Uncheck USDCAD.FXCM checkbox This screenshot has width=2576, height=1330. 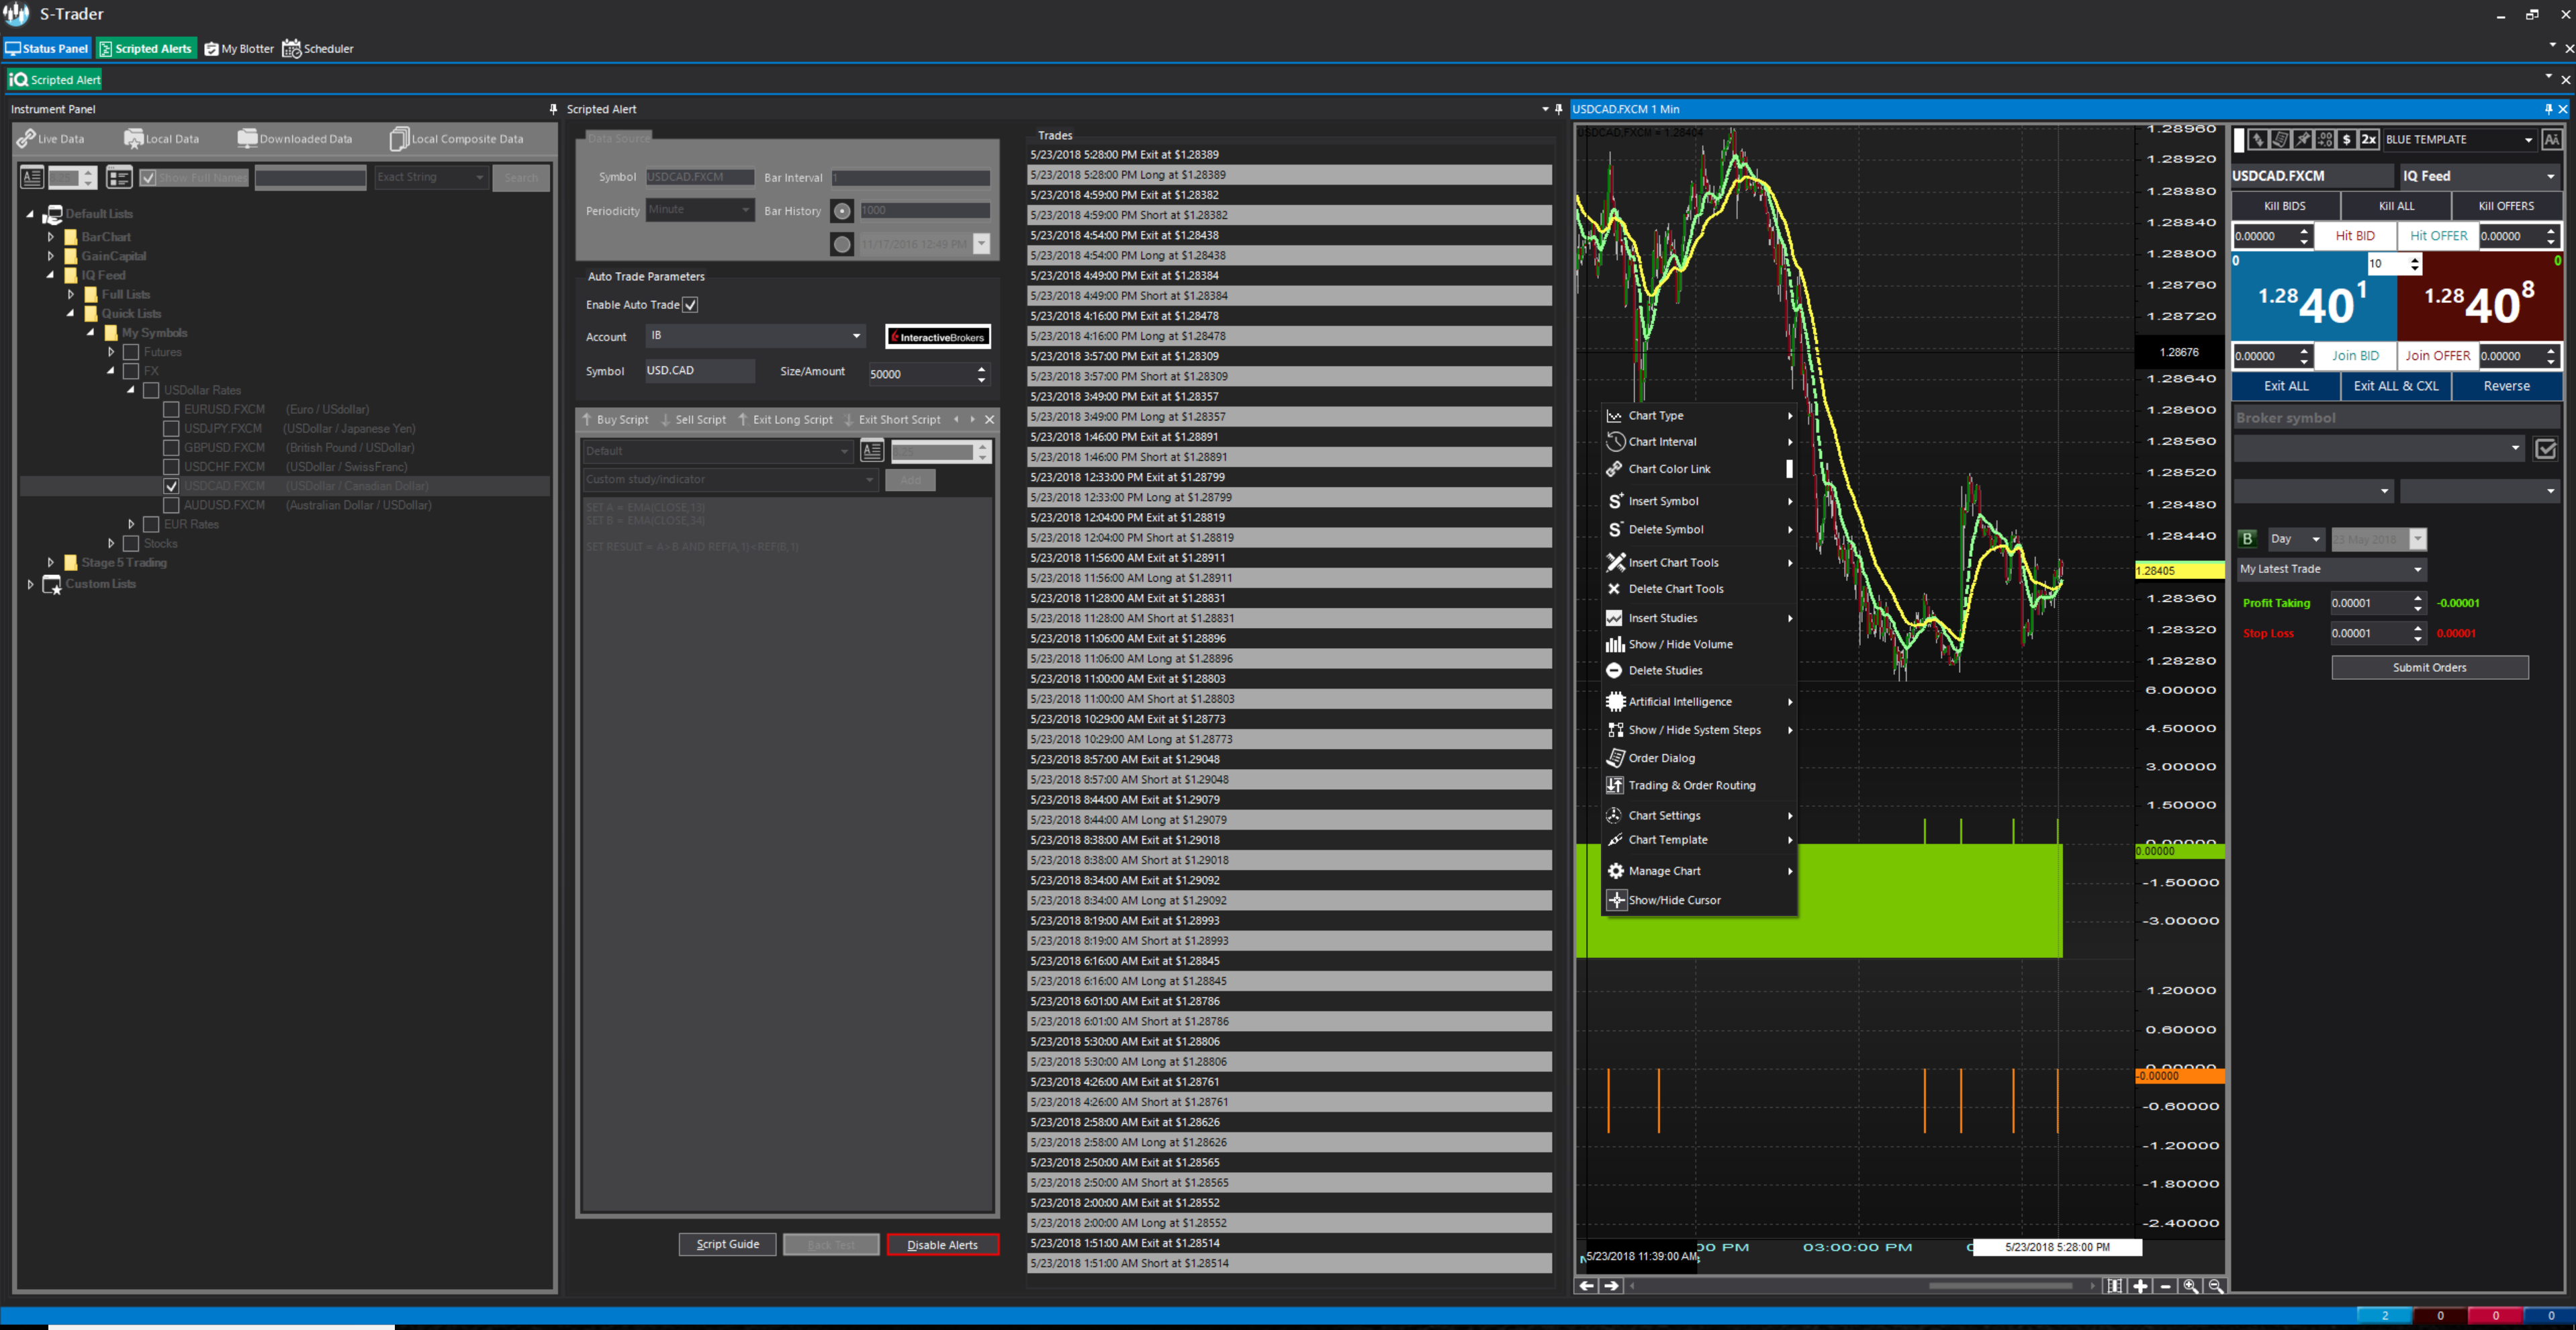[x=171, y=486]
